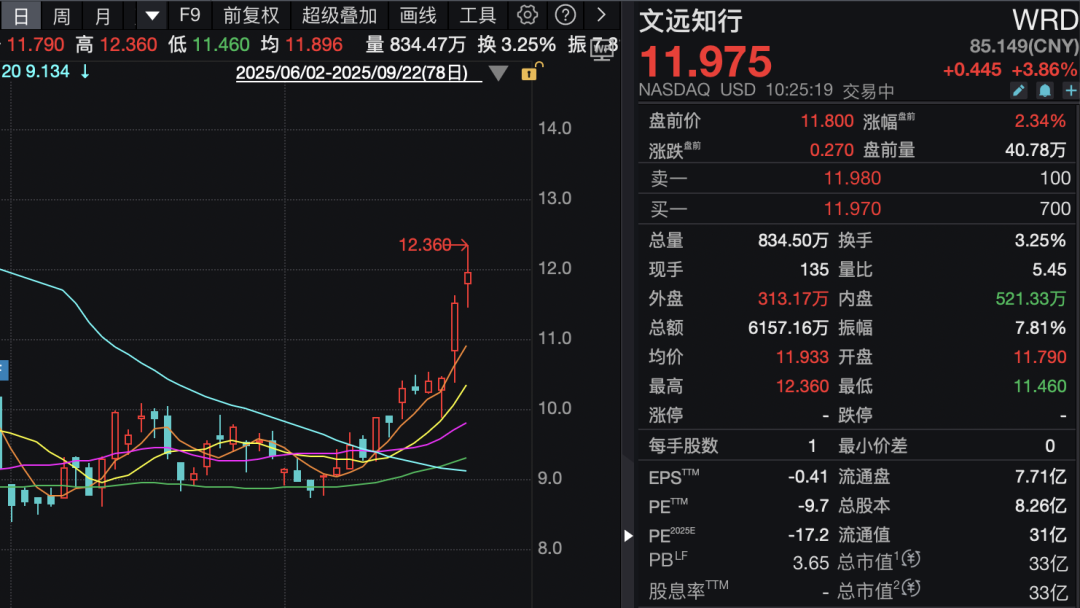Image resolution: width=1080 pixels, height=608 pixels.
Task: Click the 均价 value 11.933
Action: point(802,357)
